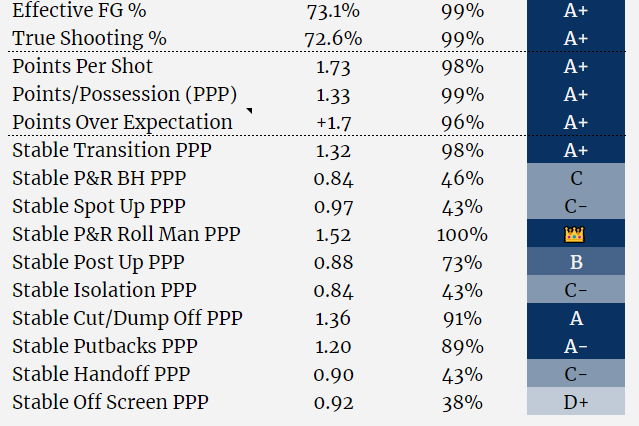Click the A grade cell for Cut/Dump Off
The image size is (639, 426).
point(575,319)
